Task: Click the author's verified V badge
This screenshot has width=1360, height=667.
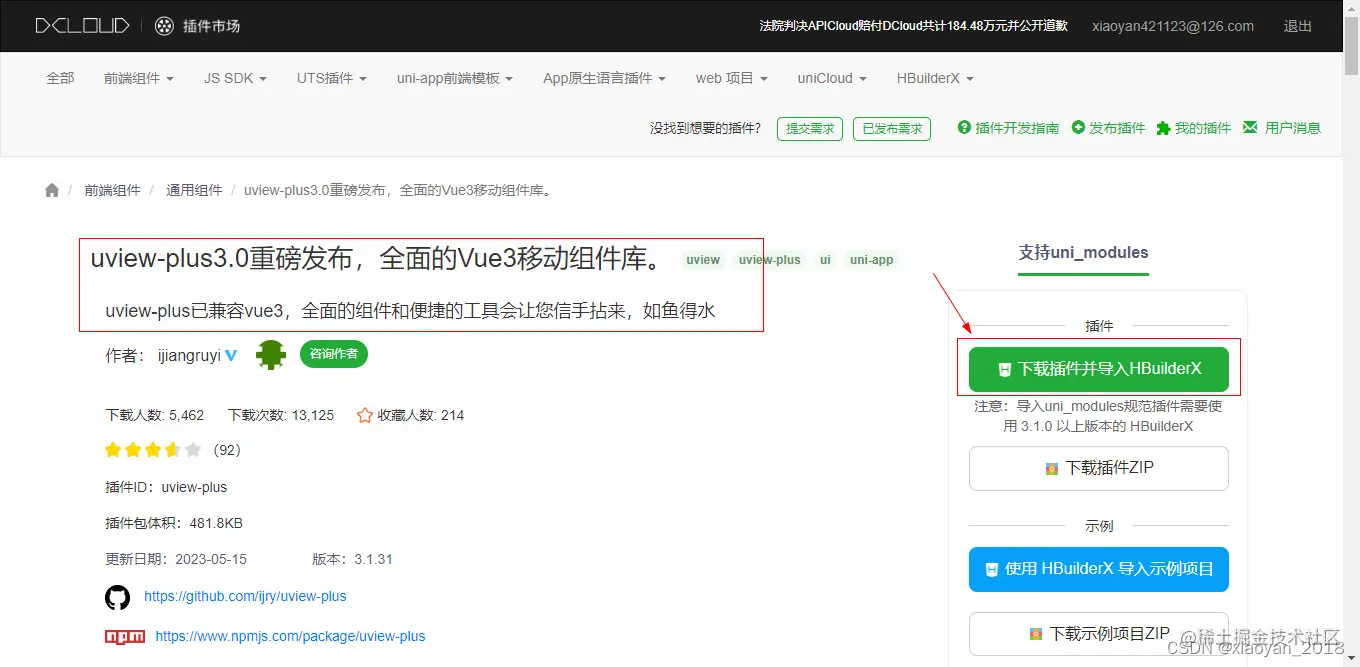Action: click(x=231, y=355)
